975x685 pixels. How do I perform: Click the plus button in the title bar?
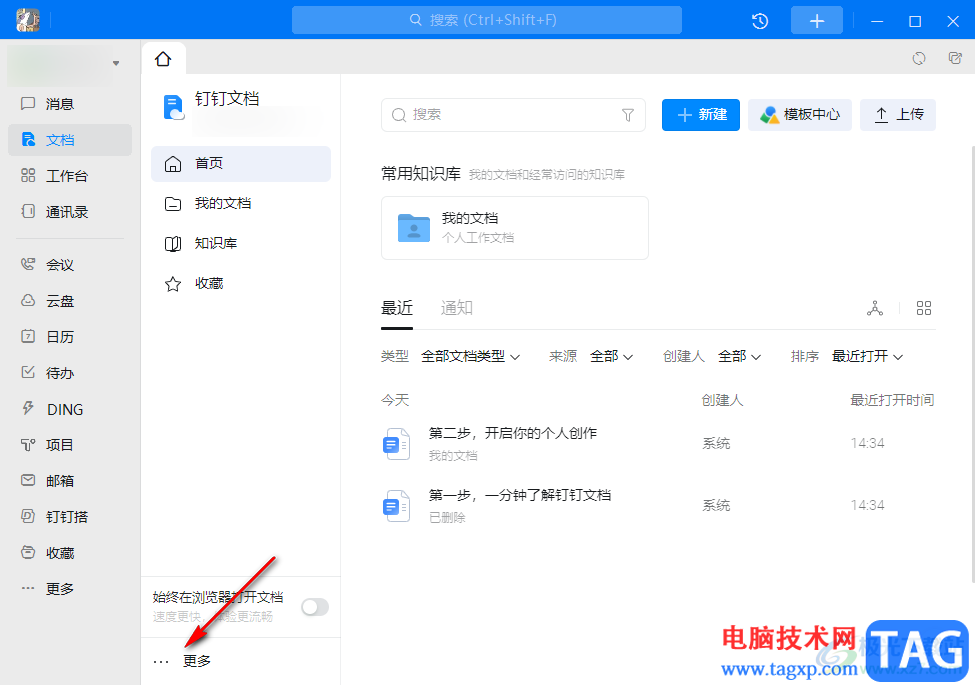click(x=816, y=21)
